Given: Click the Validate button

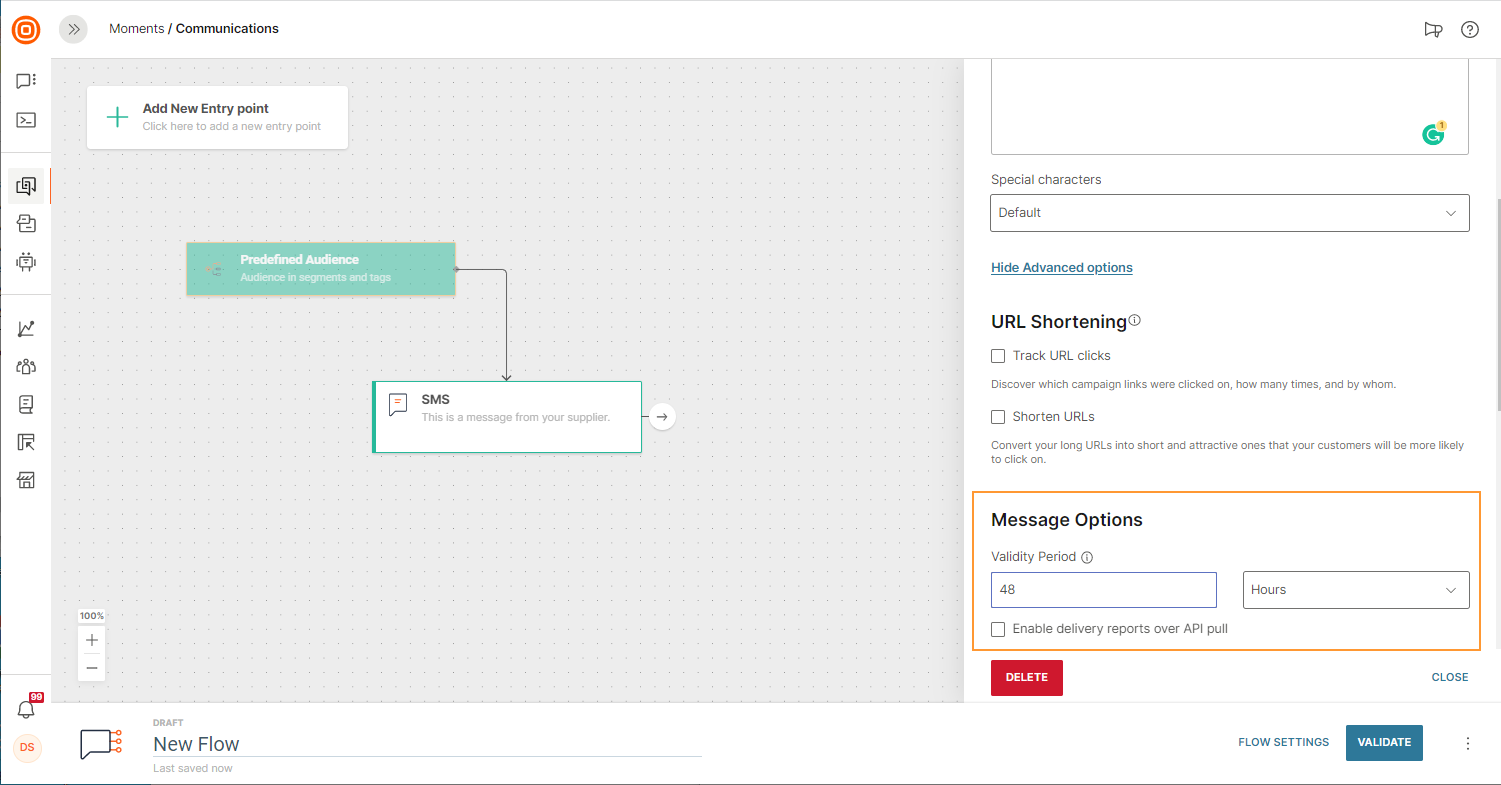Looking at the screenshot, I should pyautogui.click(x=1383, y=742).
